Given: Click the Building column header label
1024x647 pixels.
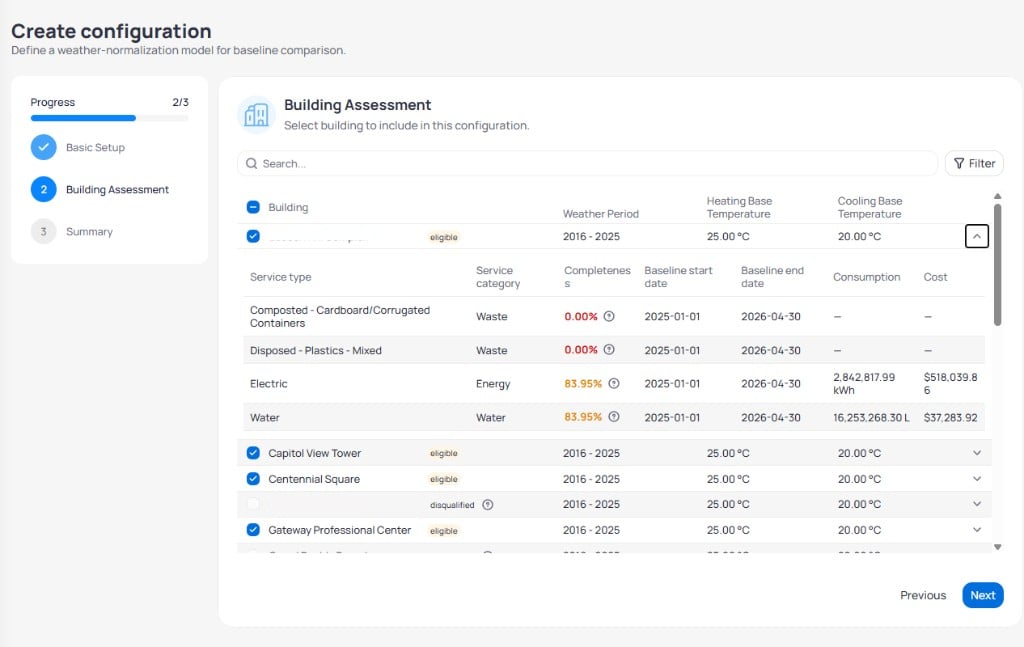Looking at the screenshot, I should pos(288,207).
